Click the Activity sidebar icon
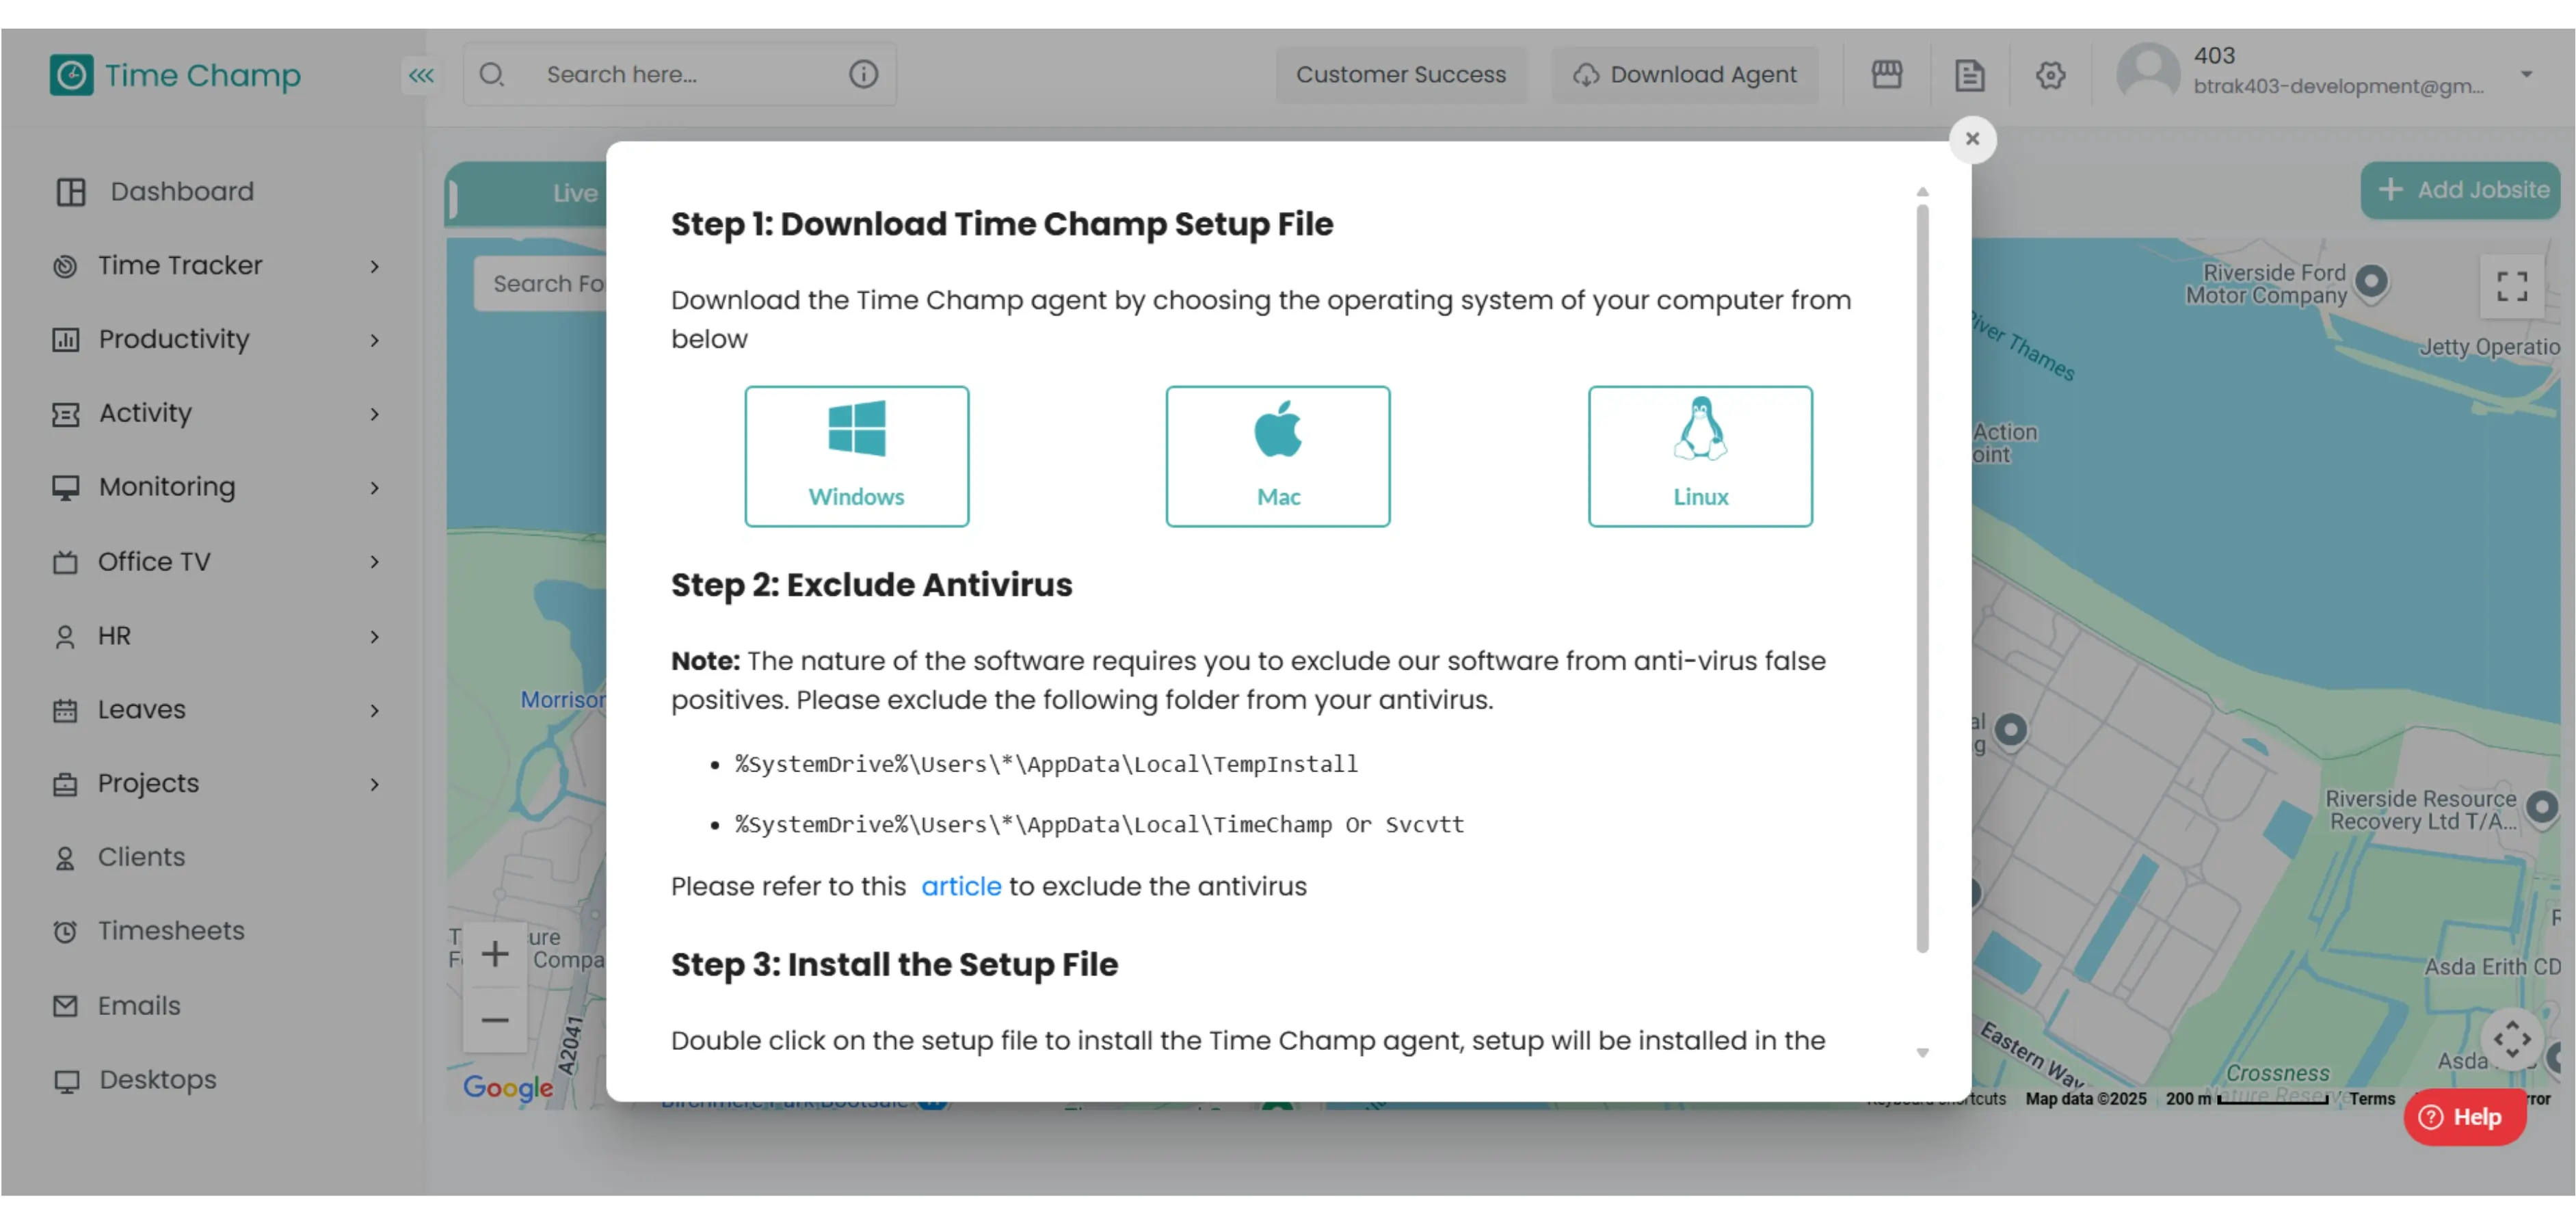Viewport: 2576px width, 1225px height. 65,414
